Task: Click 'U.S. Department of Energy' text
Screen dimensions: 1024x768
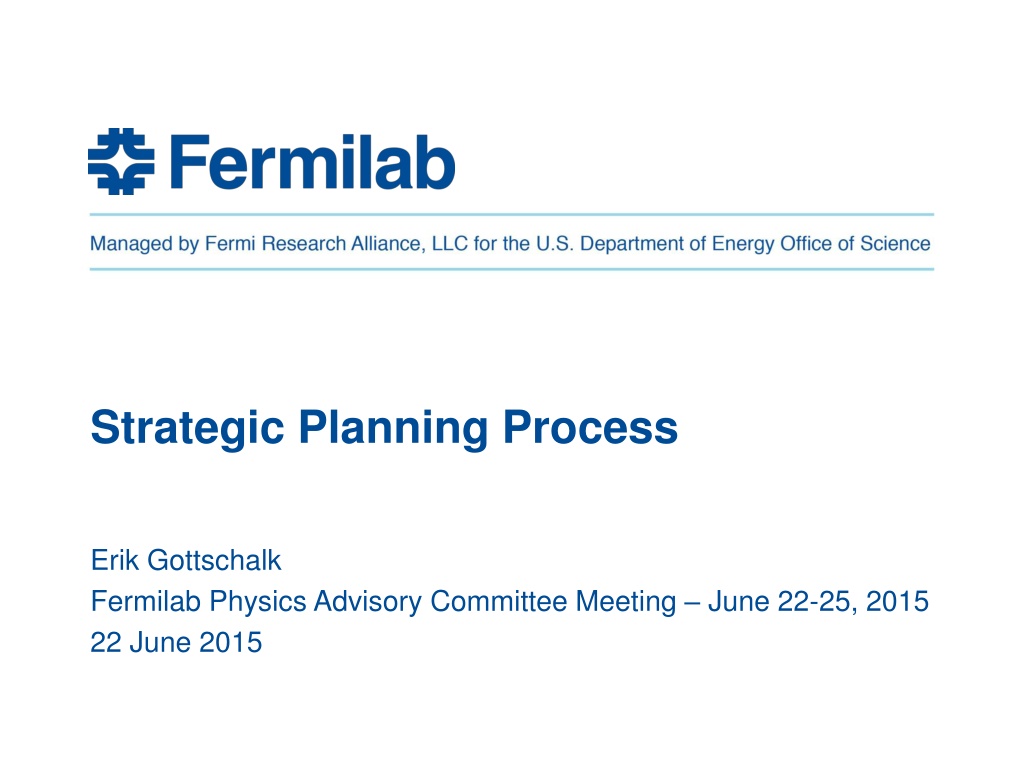Action: click(655, 244)
